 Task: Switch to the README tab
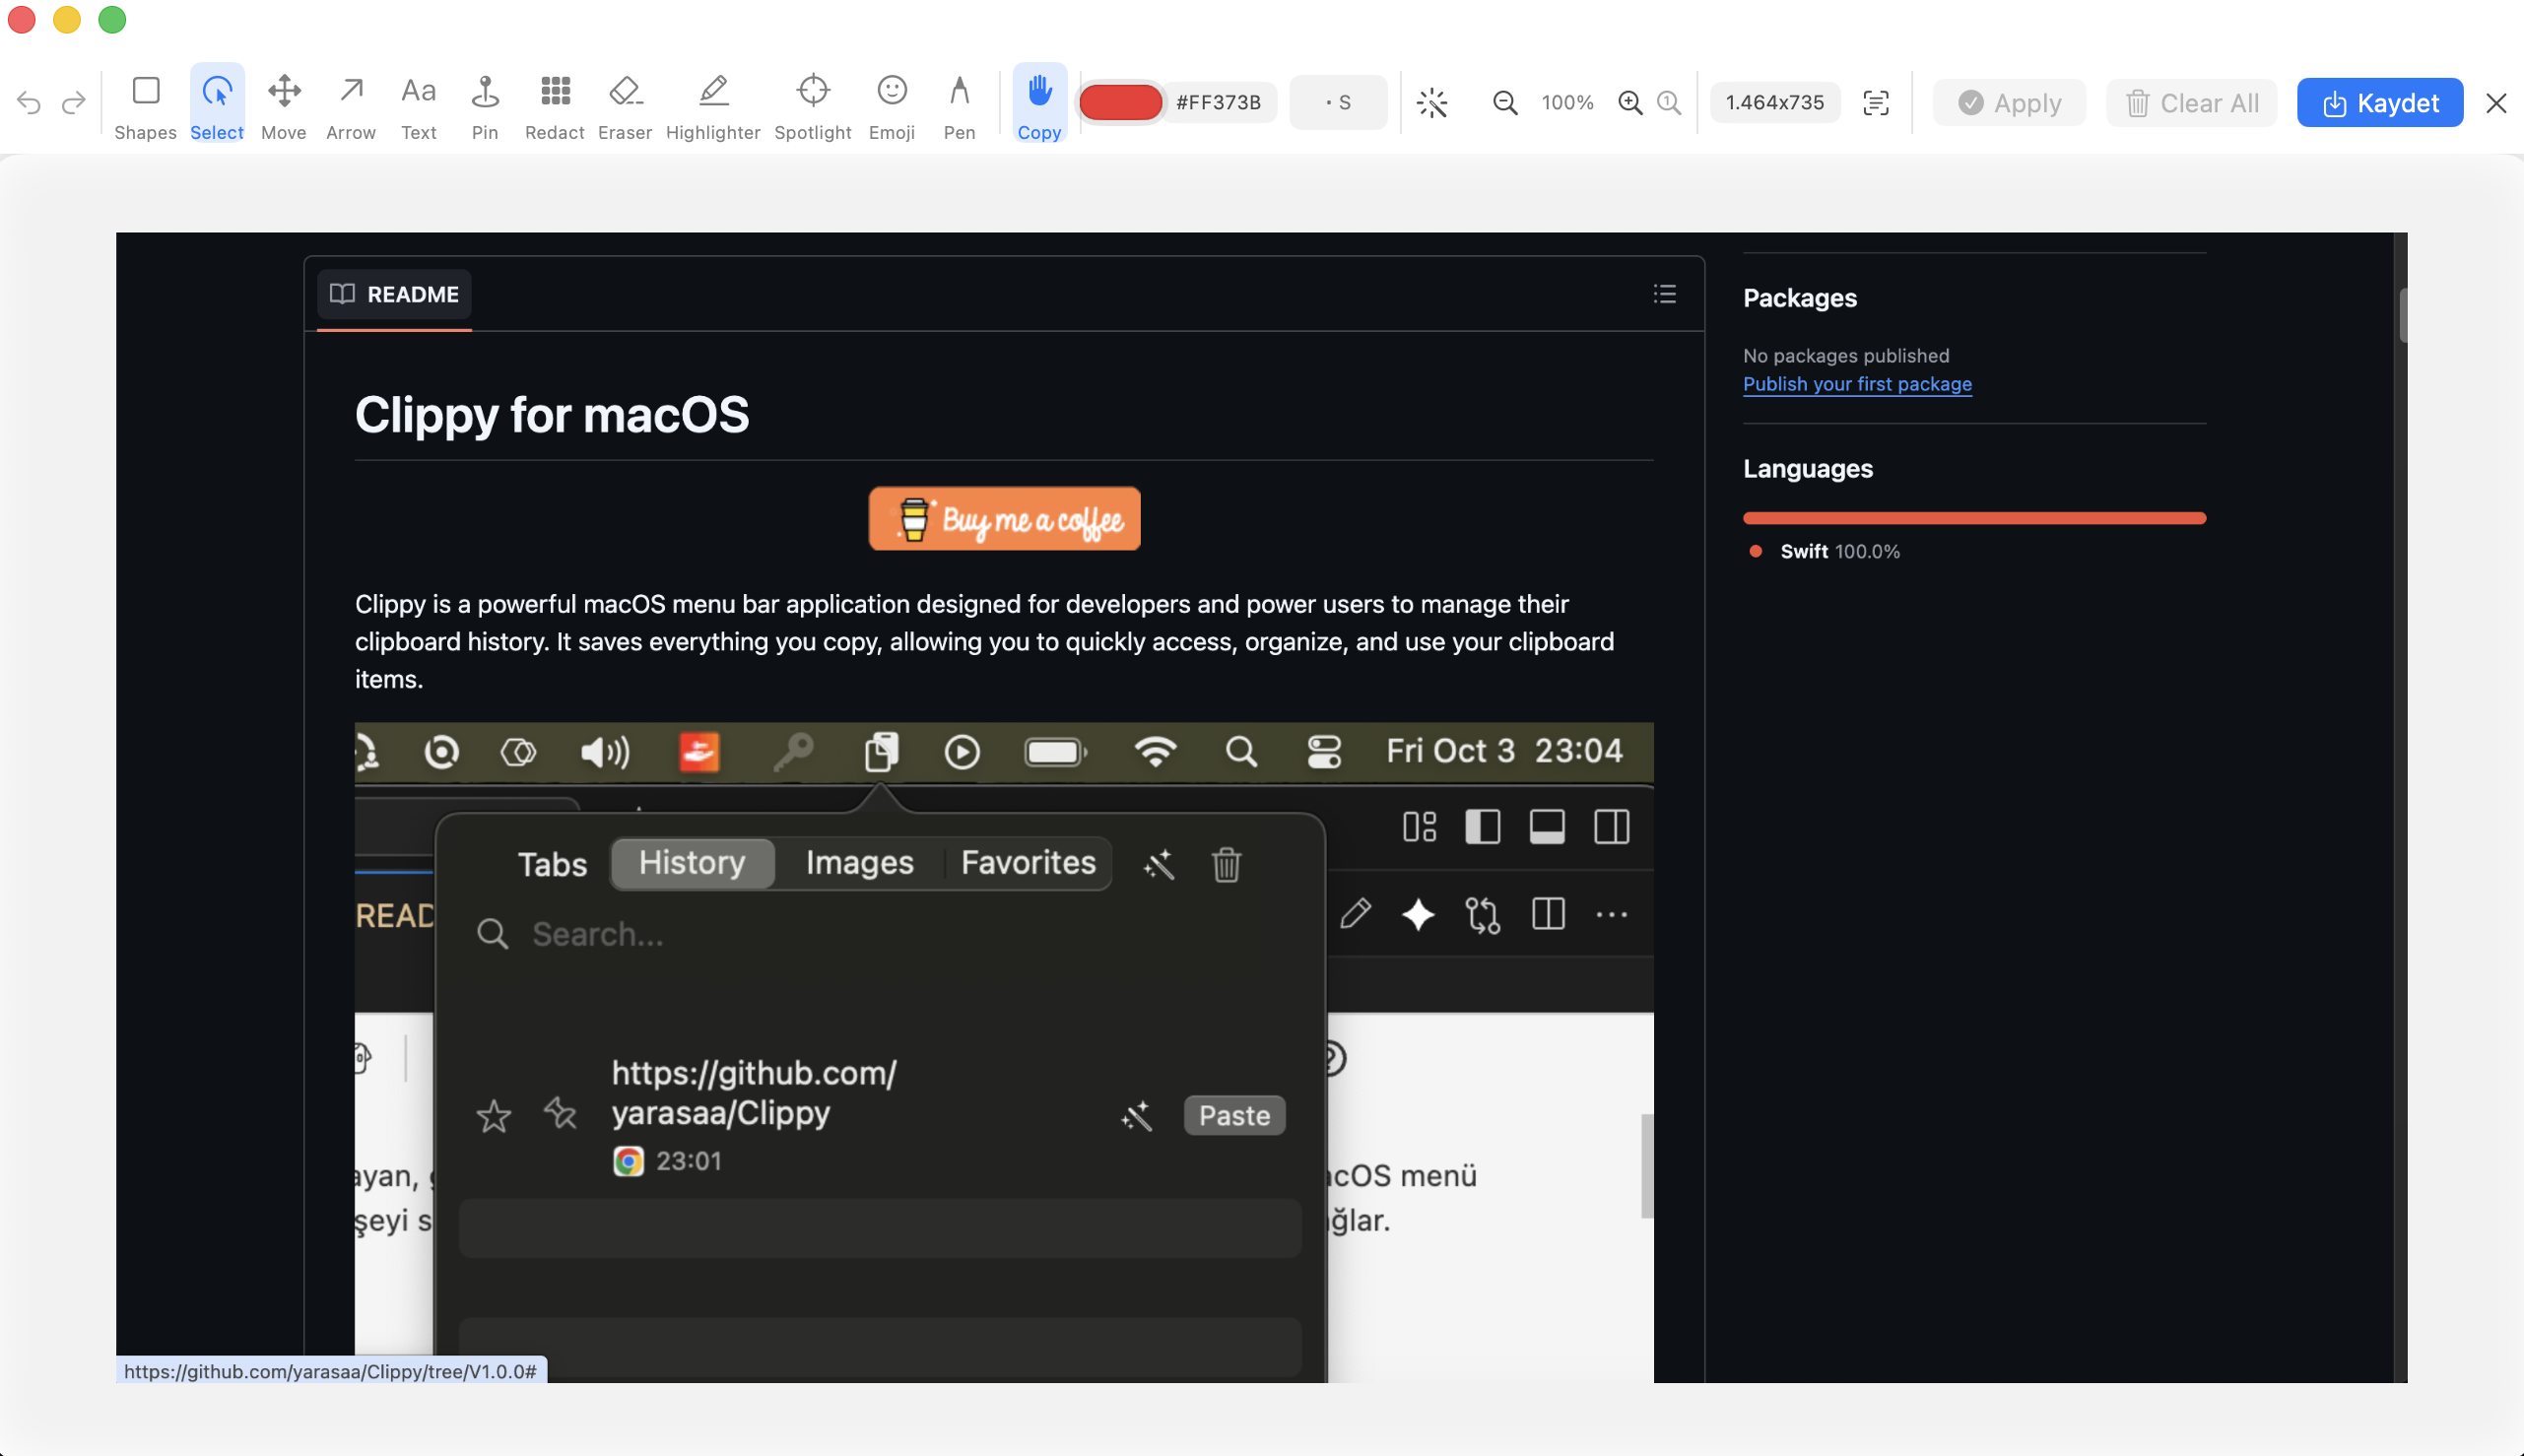click(x=393, y=293)
